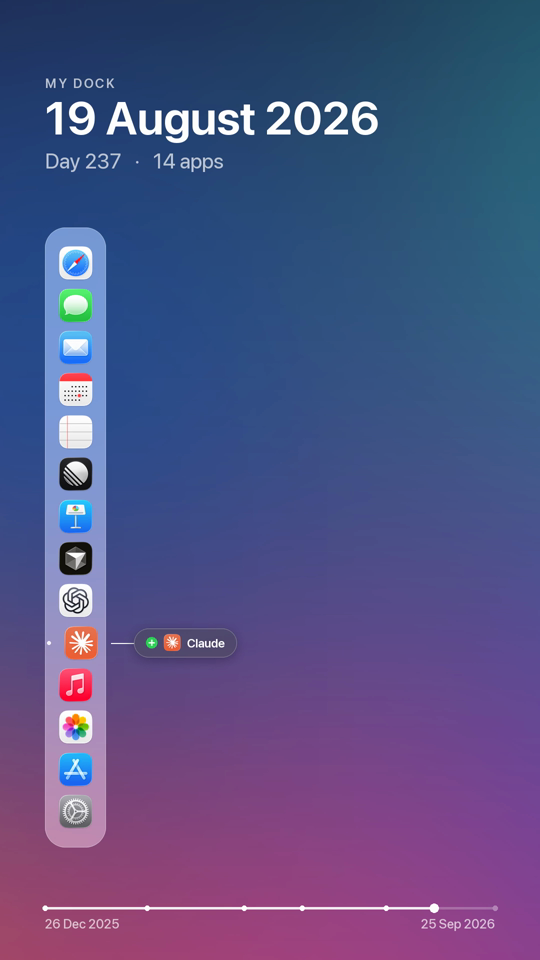This screenshot has height=960, width=540.
Task: Jump to the highlighted current timeline marker
Action: (x=434, y=908)
